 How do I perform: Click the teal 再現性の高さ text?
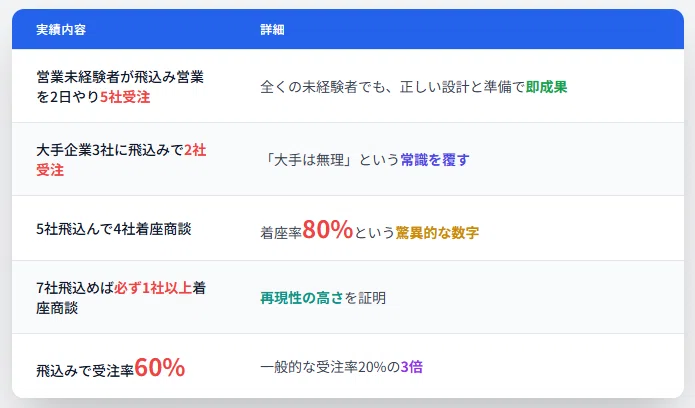pyautogui.click(x=302, y=298)
